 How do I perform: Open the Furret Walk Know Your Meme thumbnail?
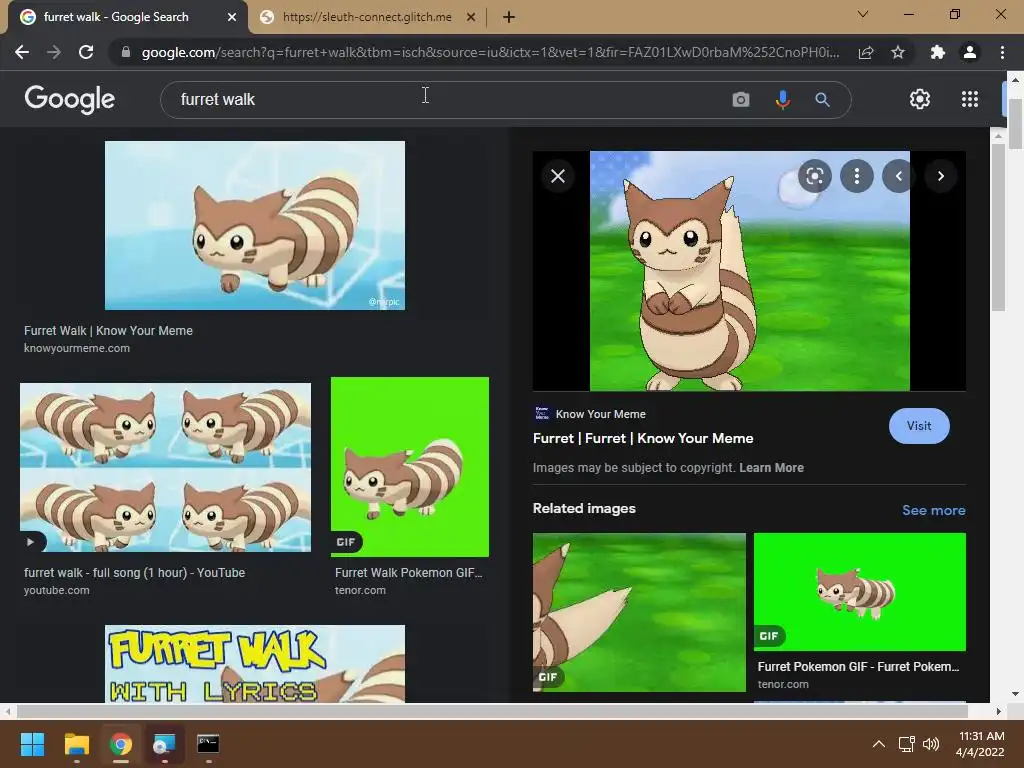point(255,225)
